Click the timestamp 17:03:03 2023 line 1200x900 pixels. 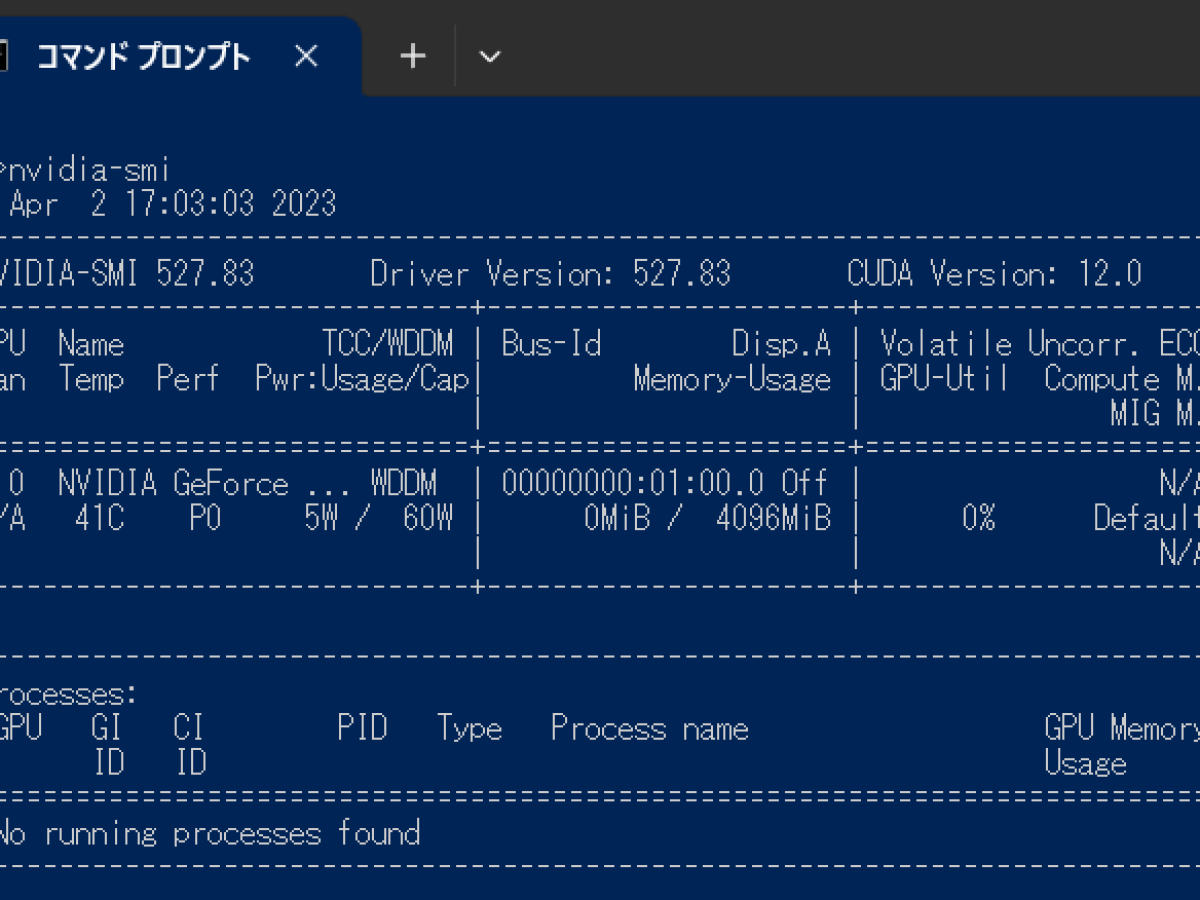(230, 204)
